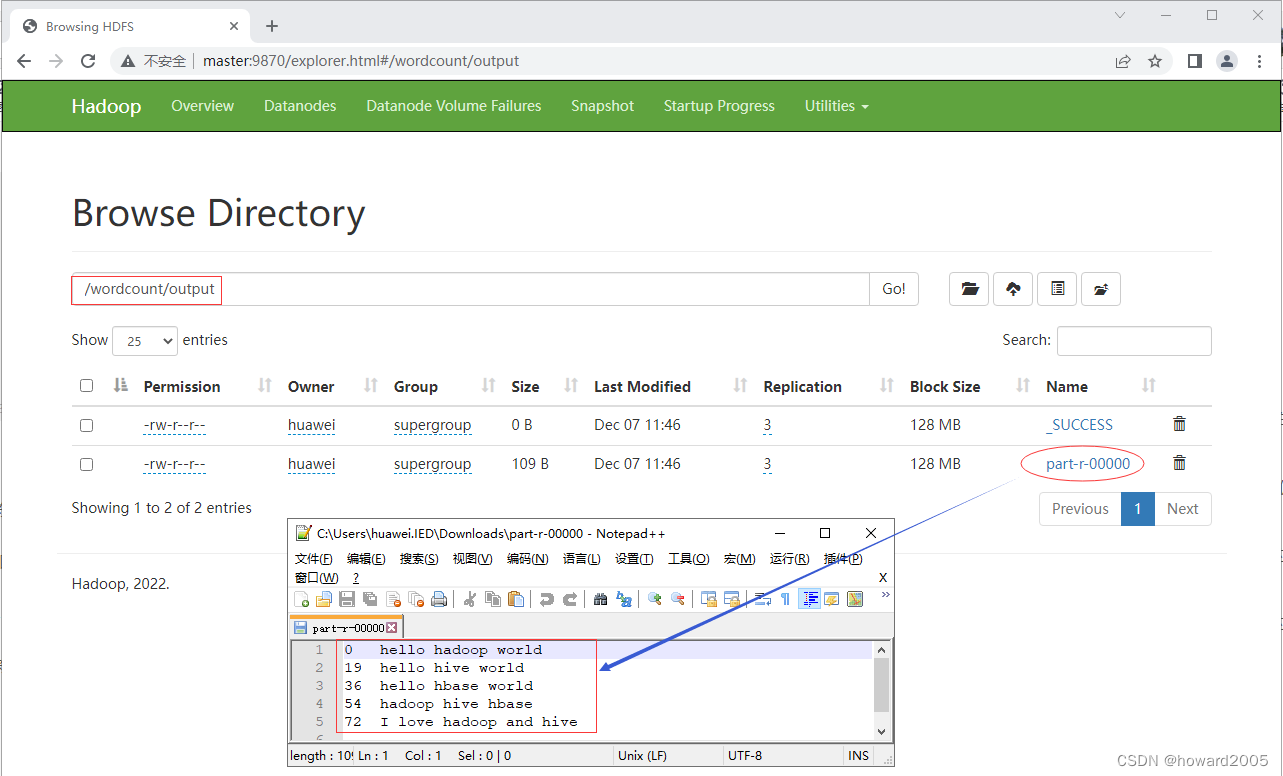Select the part-r-00000 tab in Notepad++
This screenshot has width=1283, height=776.
click(x=346, y=628)
